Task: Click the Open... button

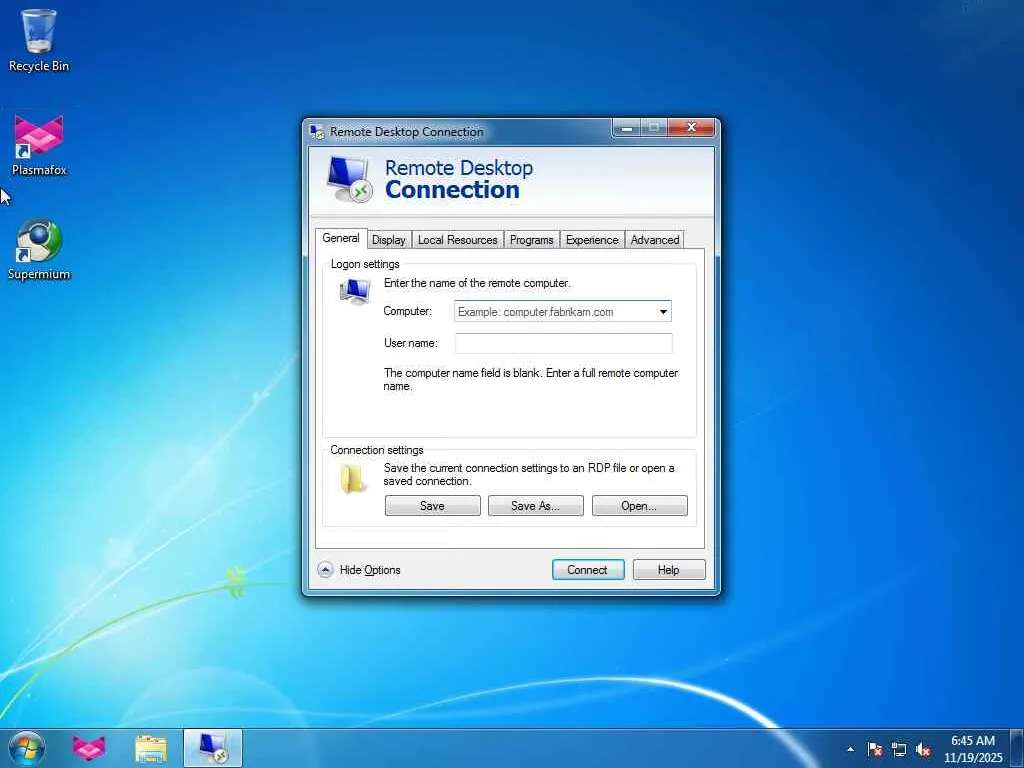Action: click(x=639, y=505)
